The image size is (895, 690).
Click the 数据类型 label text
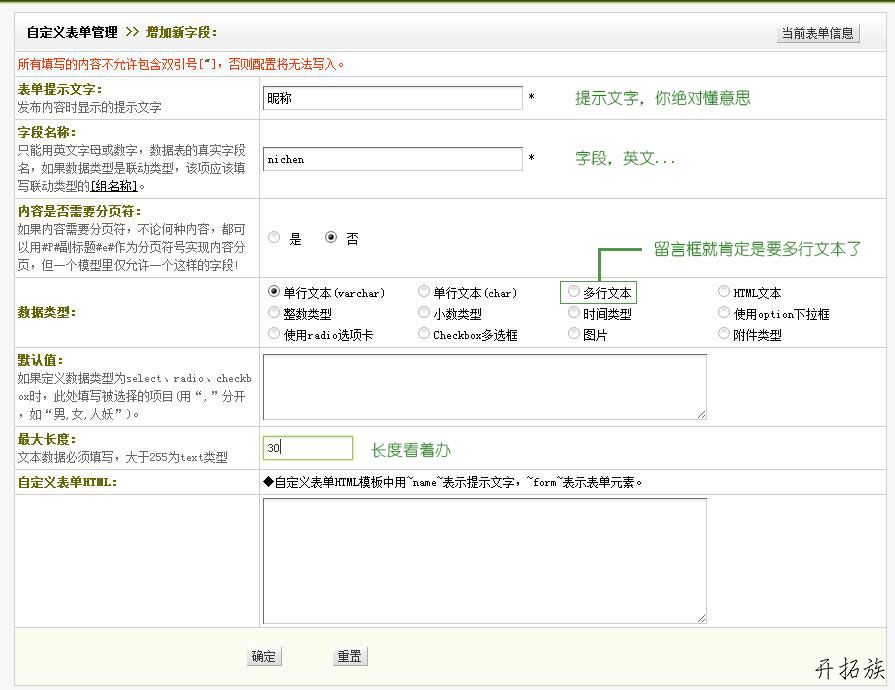[47, 312]
